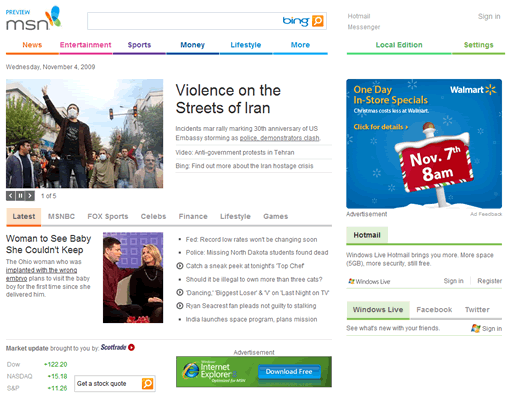
Task: Open the Lifestyle navigation tab
Action: pyautogui.click(x=246, y=45)
